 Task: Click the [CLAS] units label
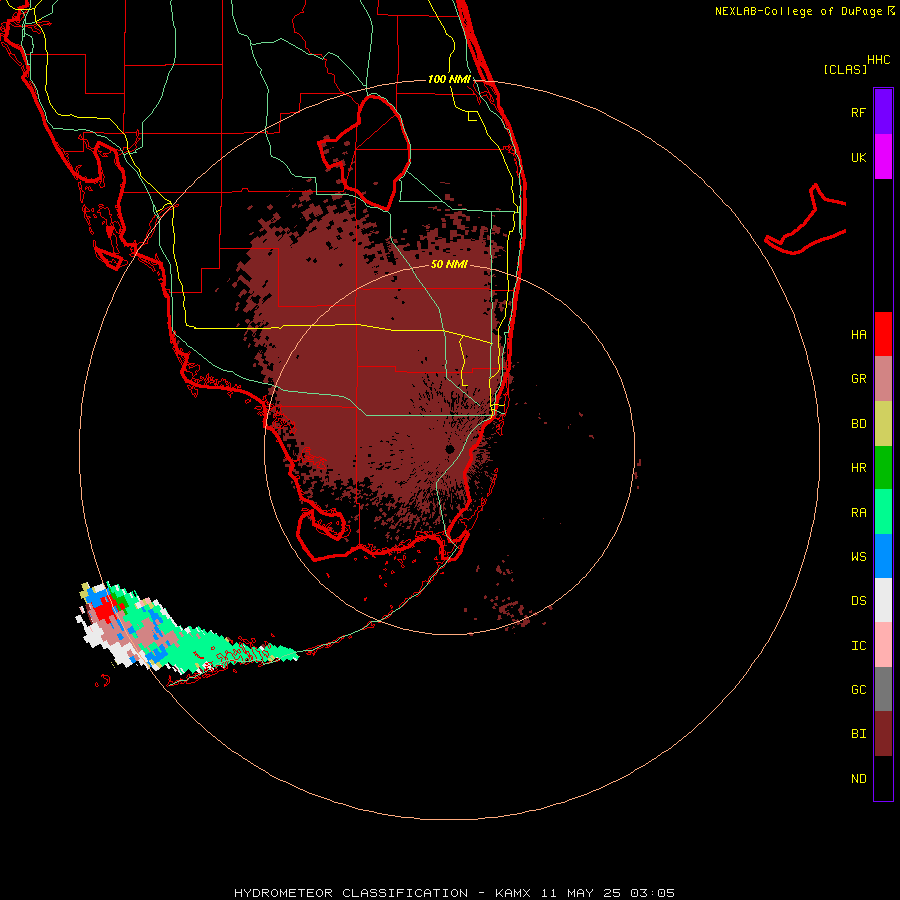click(845, 69)
